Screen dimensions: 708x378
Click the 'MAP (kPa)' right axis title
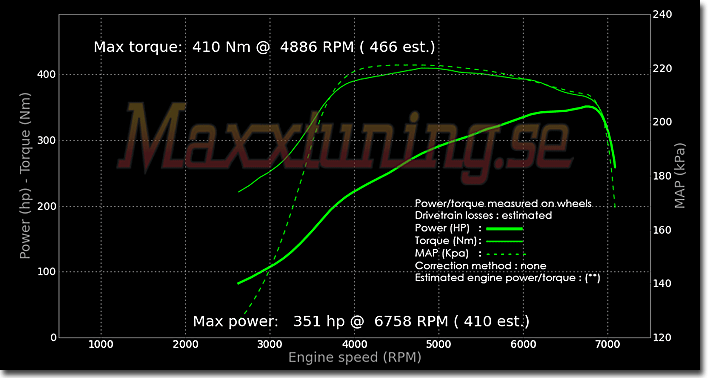point(680,176)
